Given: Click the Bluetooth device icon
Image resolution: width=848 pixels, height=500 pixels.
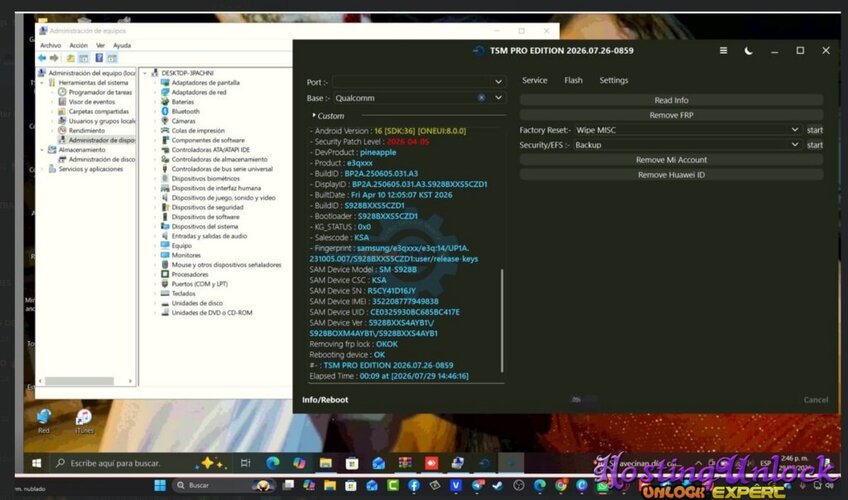Looking at the screenshot, I should [x=165, y=111].
